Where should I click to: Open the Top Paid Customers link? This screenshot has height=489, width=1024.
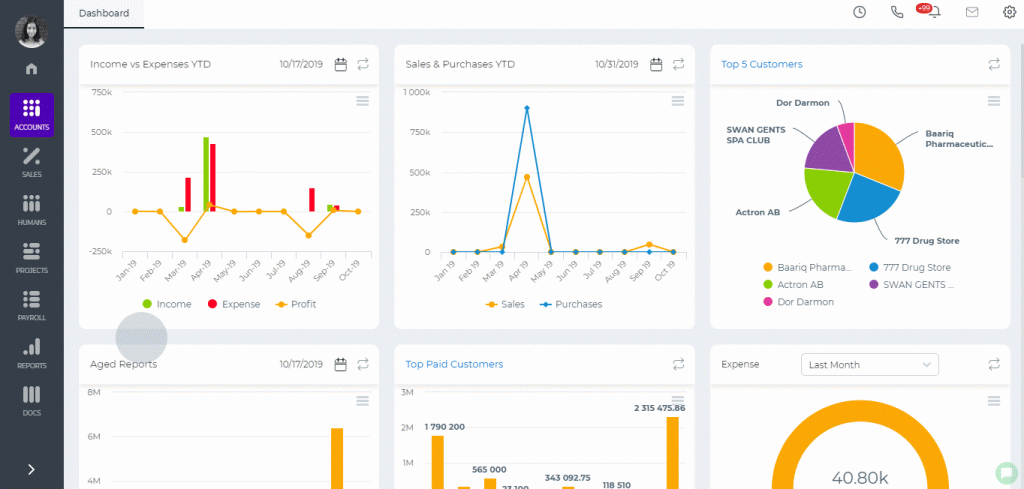coord(454,364)
